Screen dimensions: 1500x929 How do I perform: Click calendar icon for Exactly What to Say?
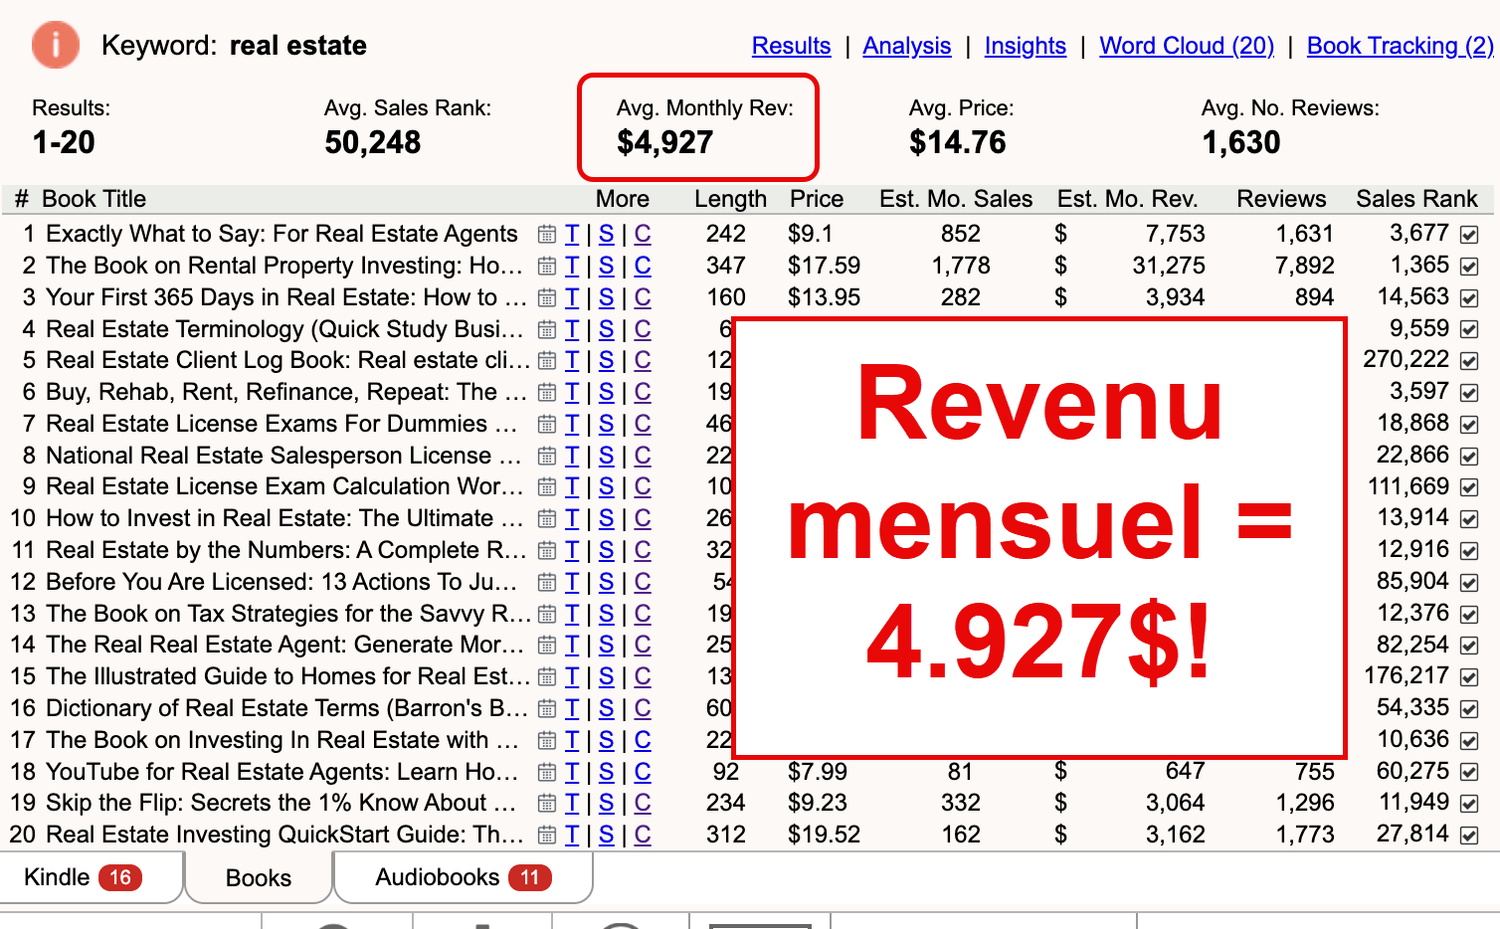(547, 234)
